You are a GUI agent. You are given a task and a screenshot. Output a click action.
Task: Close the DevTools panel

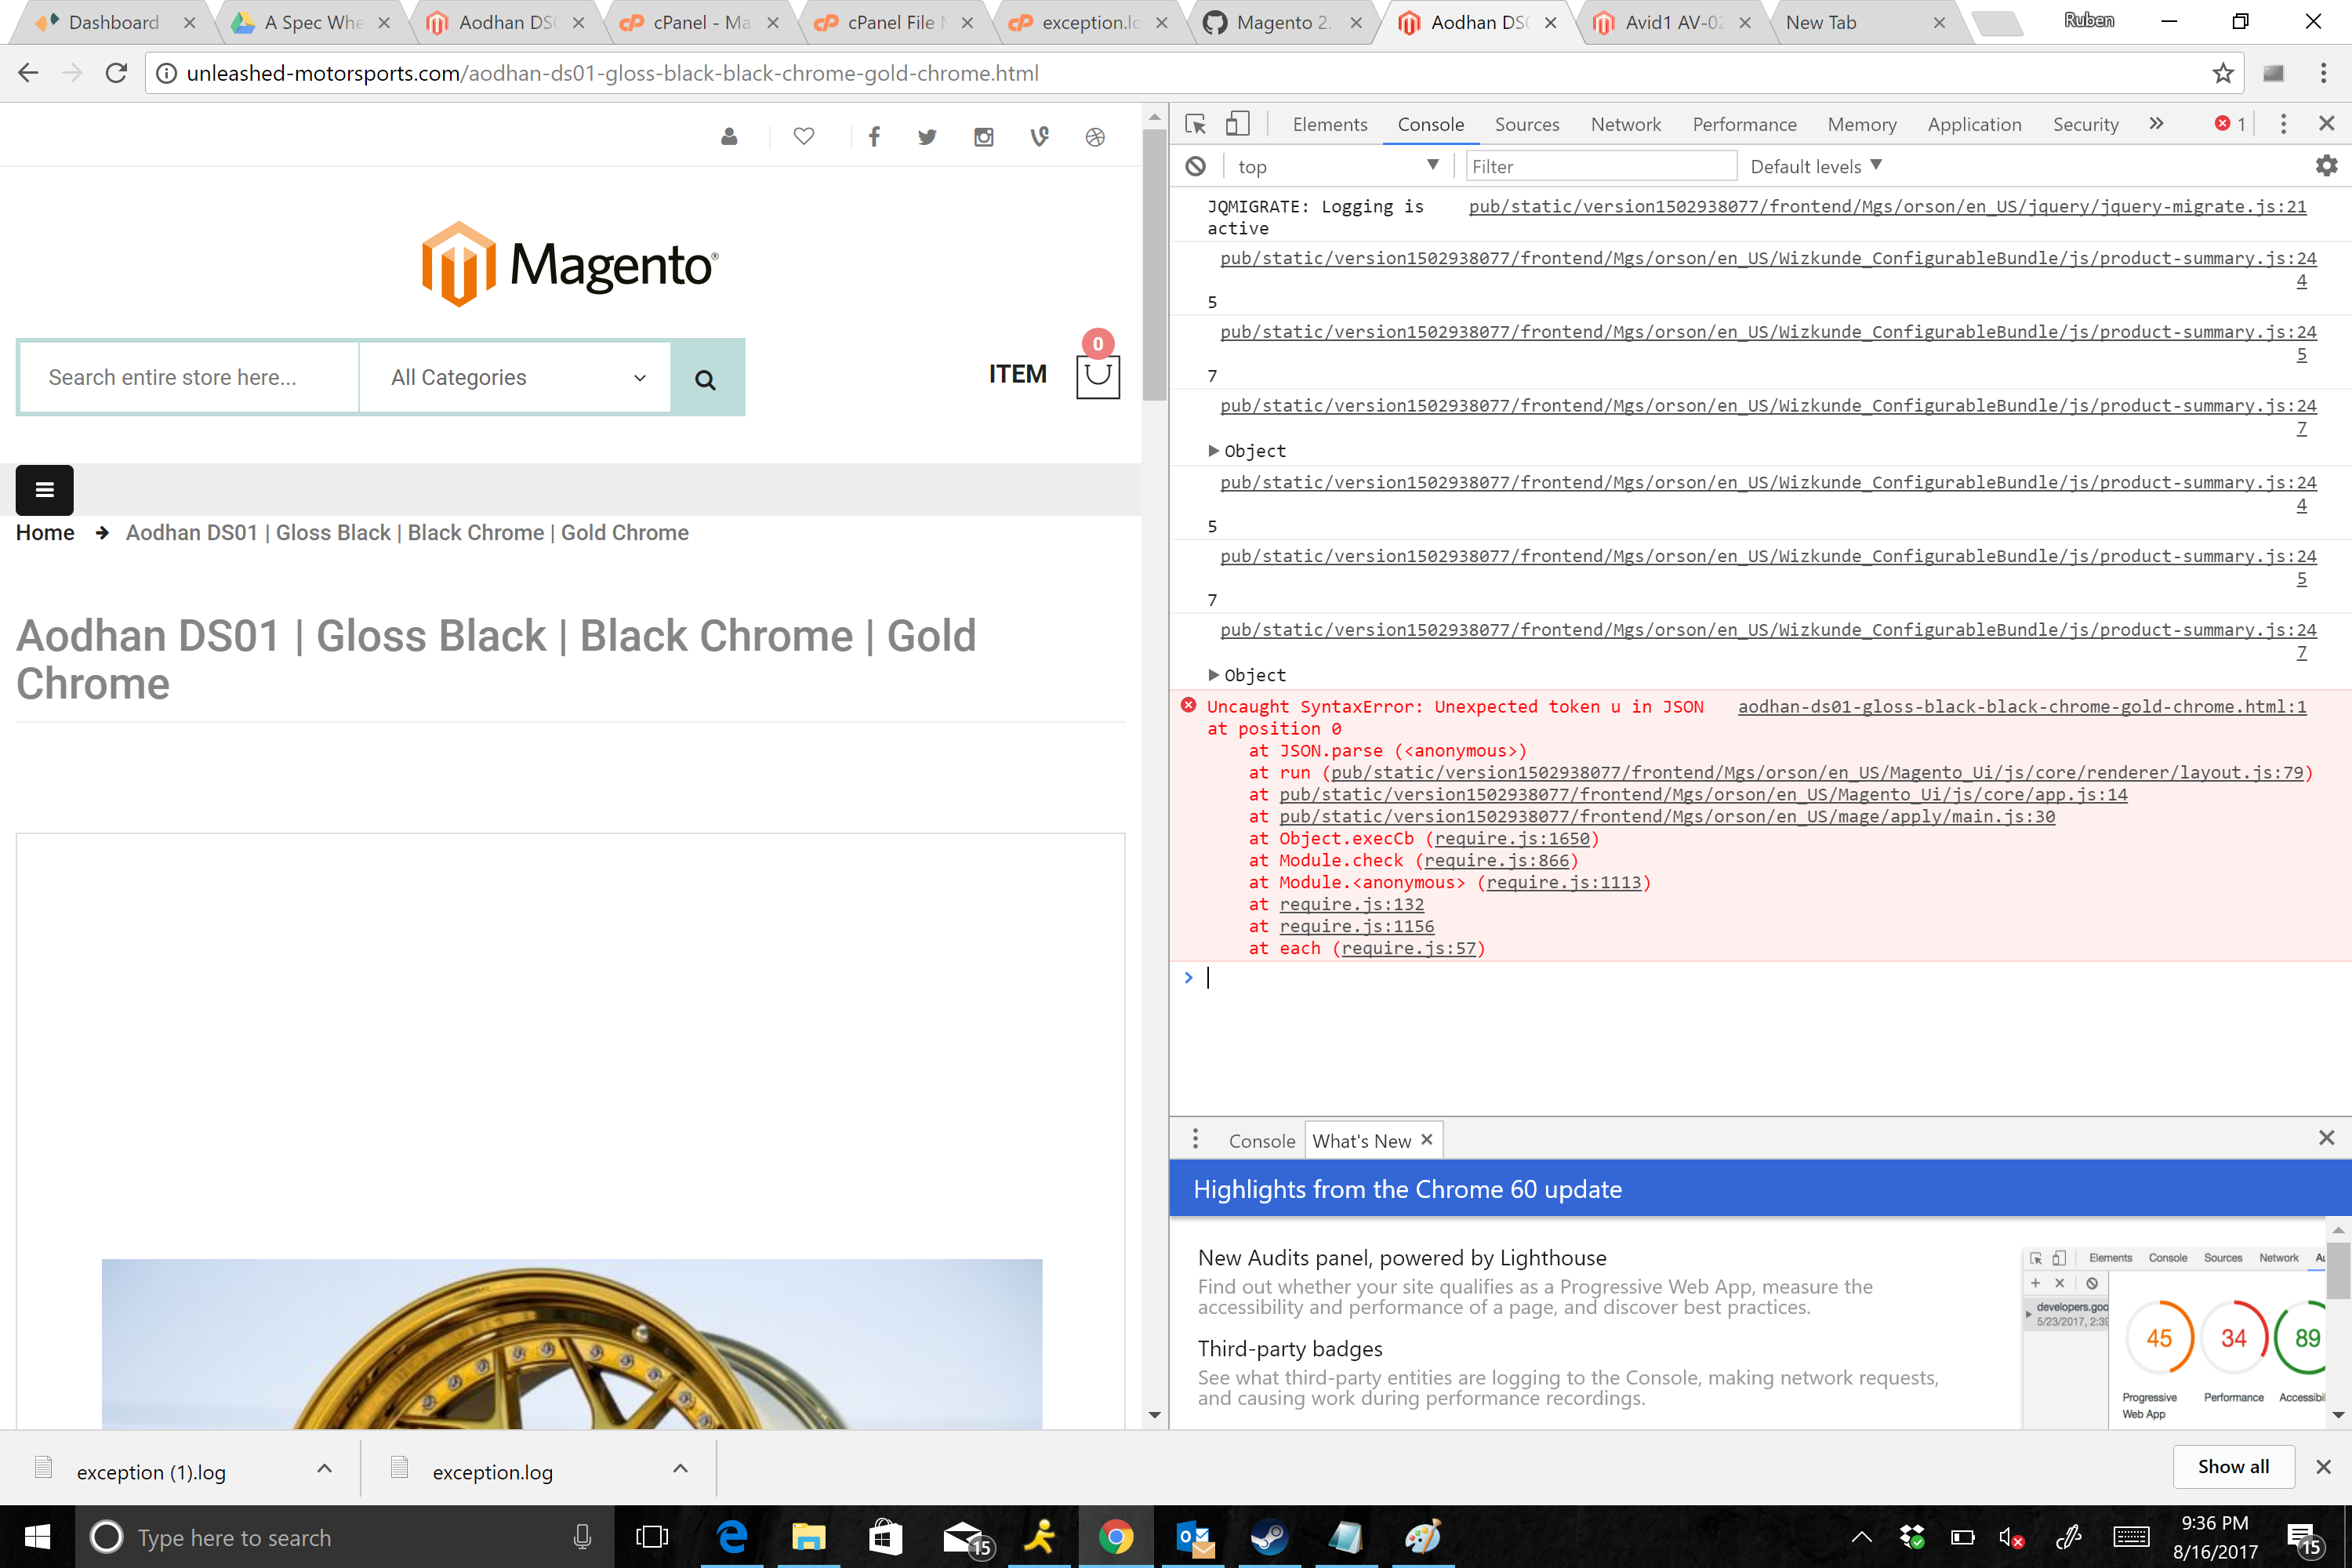[x=2326, y=123]
